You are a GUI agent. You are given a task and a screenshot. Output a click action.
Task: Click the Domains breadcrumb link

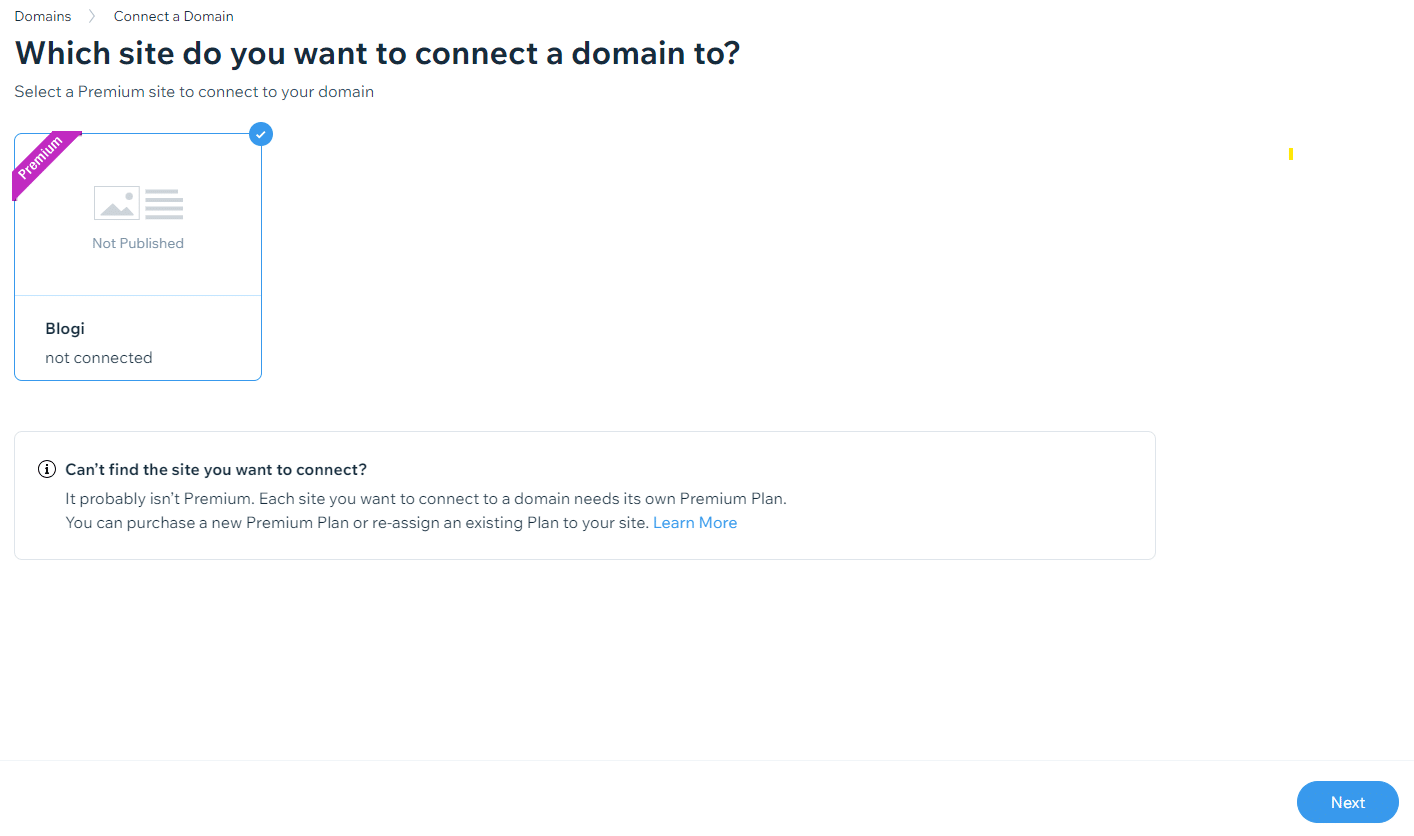(x=43, y=17)
